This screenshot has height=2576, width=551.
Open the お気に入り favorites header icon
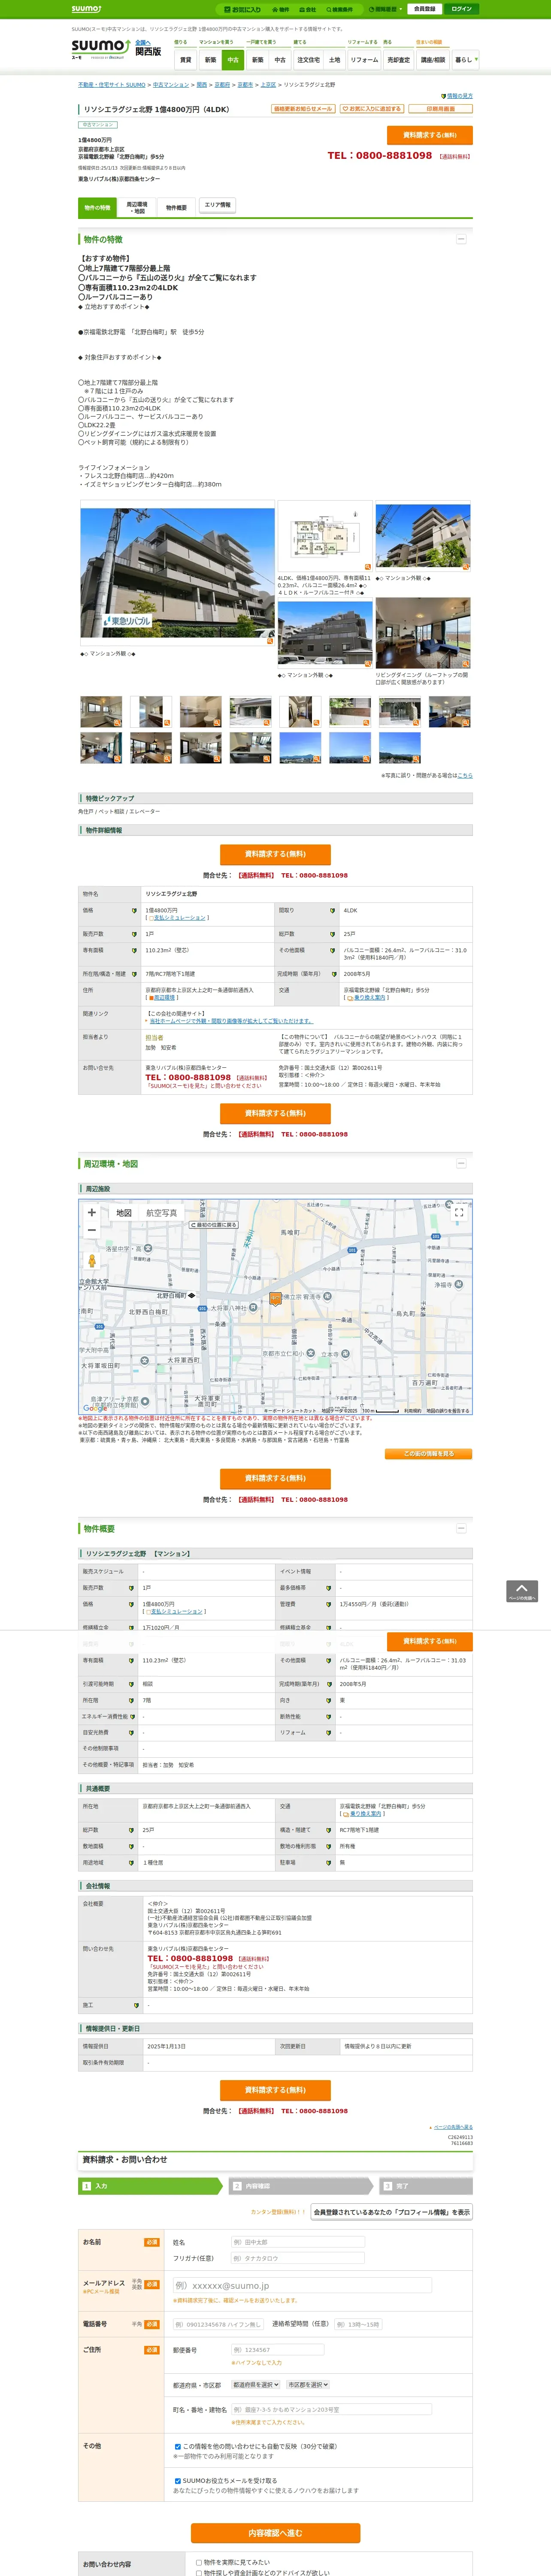(242, 9)
